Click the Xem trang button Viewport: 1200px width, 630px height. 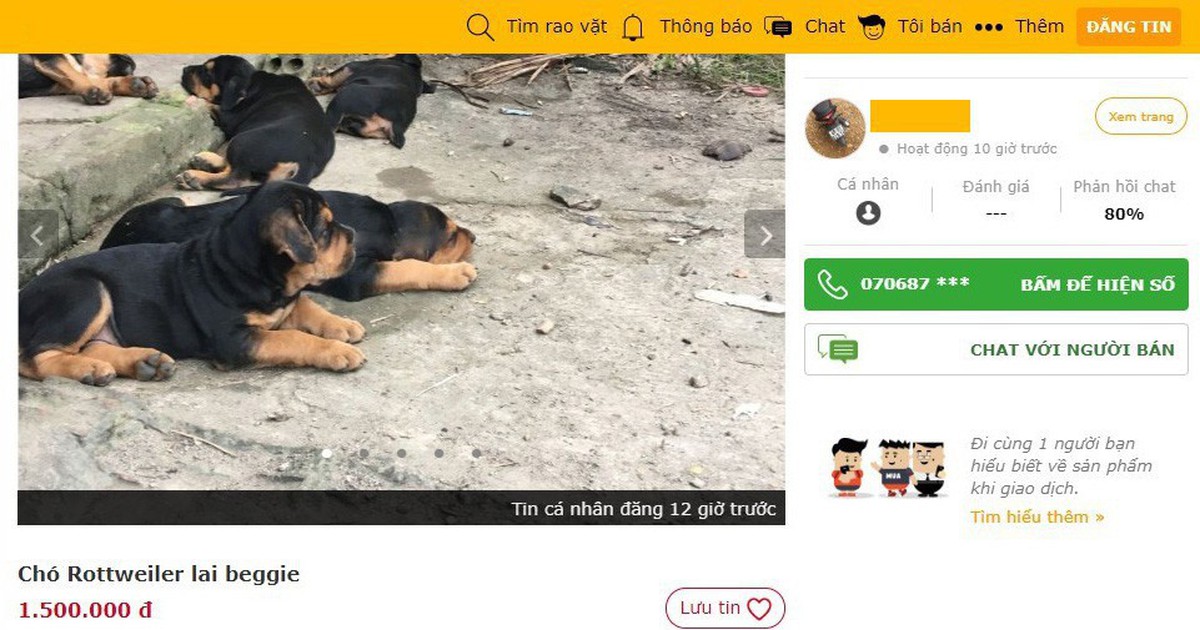click(x=1141, y=117)
